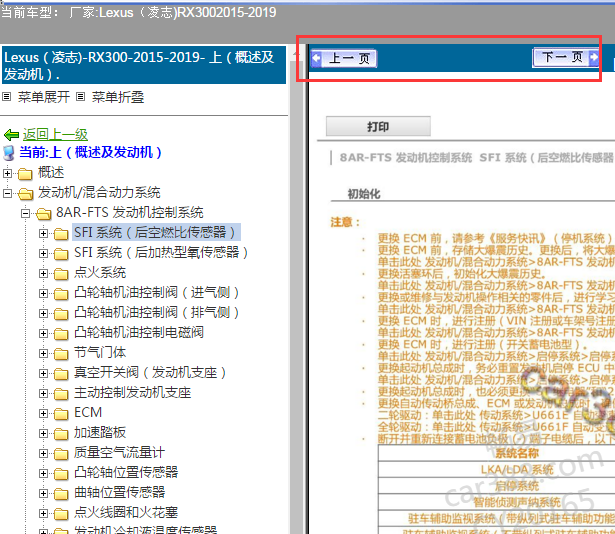The image size is (615, 534).
Task: Select the 加速踏板 tree label
Action: [x=100, y=432]
